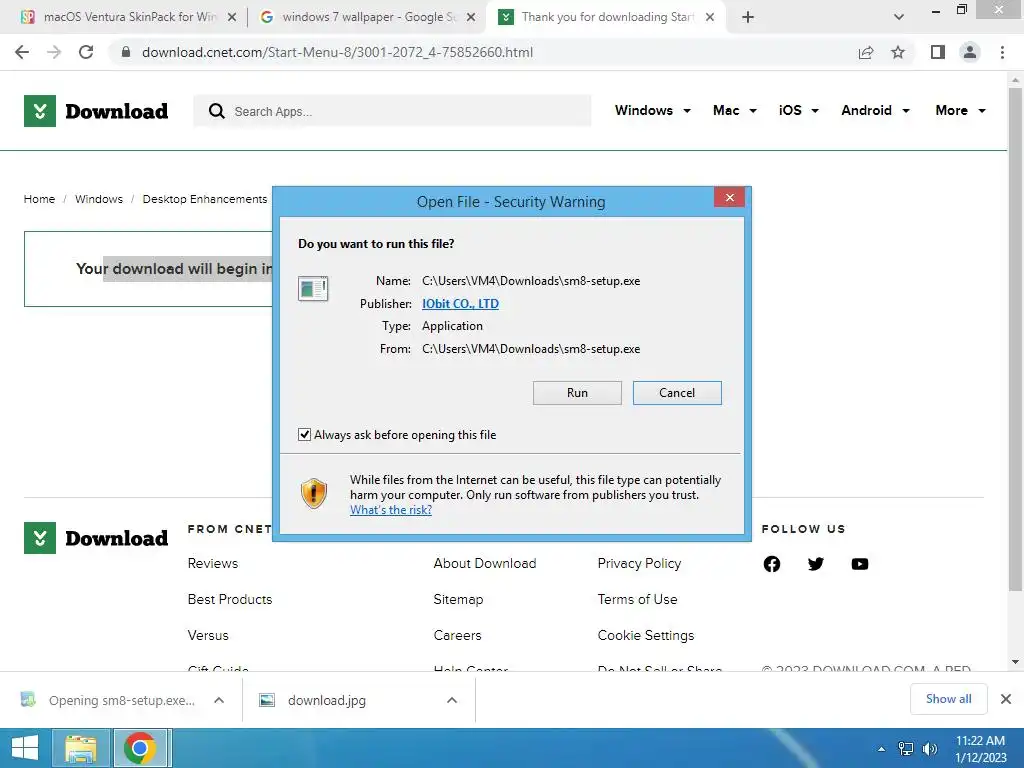Click the Windows breadcrumb link
The image size is (1024, 768).
pyautogui.click(x=99, y=199)
